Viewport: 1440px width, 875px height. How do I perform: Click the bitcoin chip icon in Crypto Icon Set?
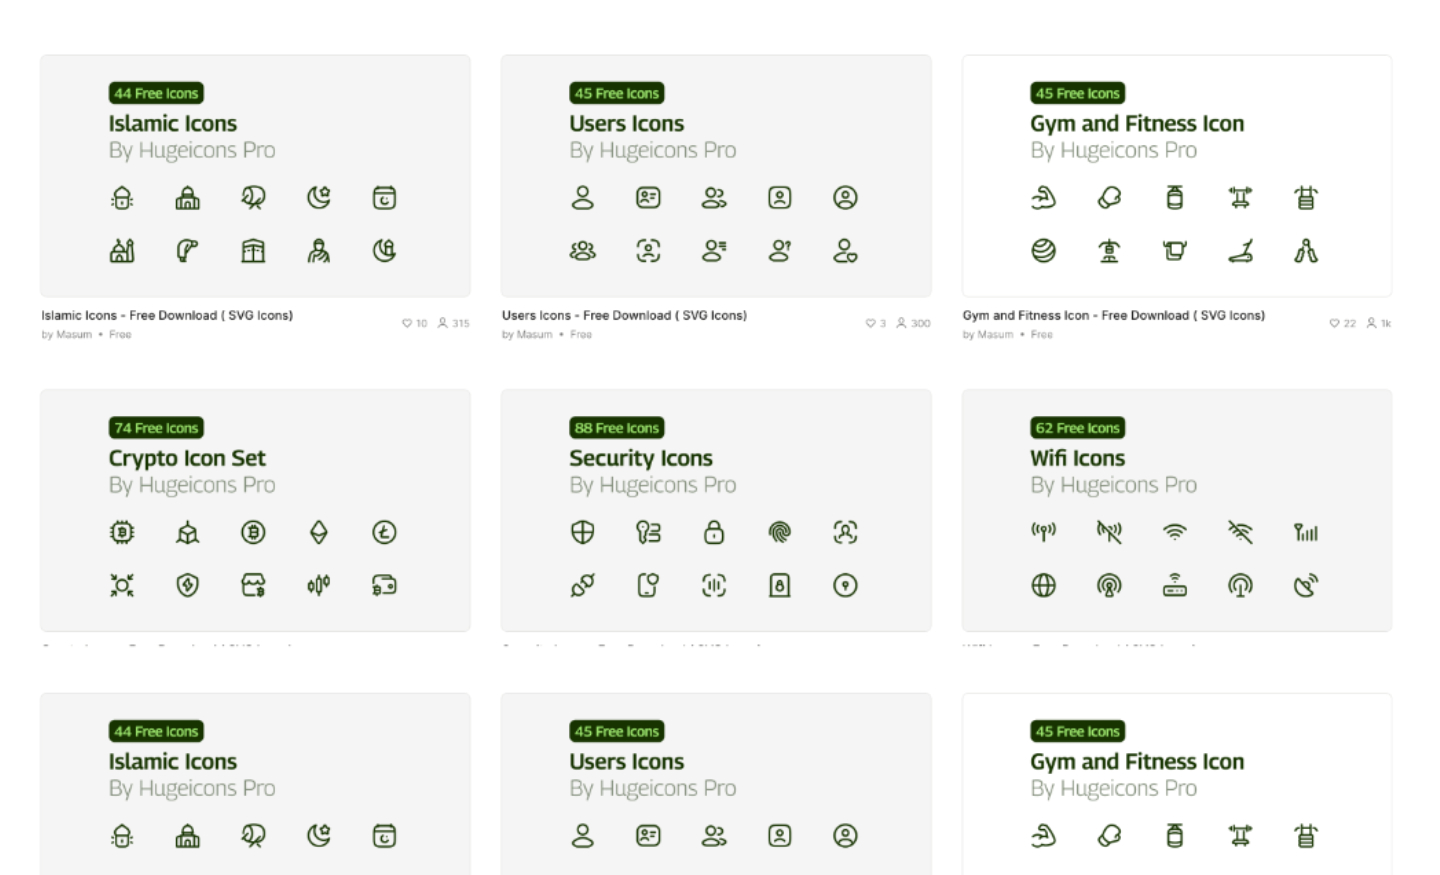point(122,533)
